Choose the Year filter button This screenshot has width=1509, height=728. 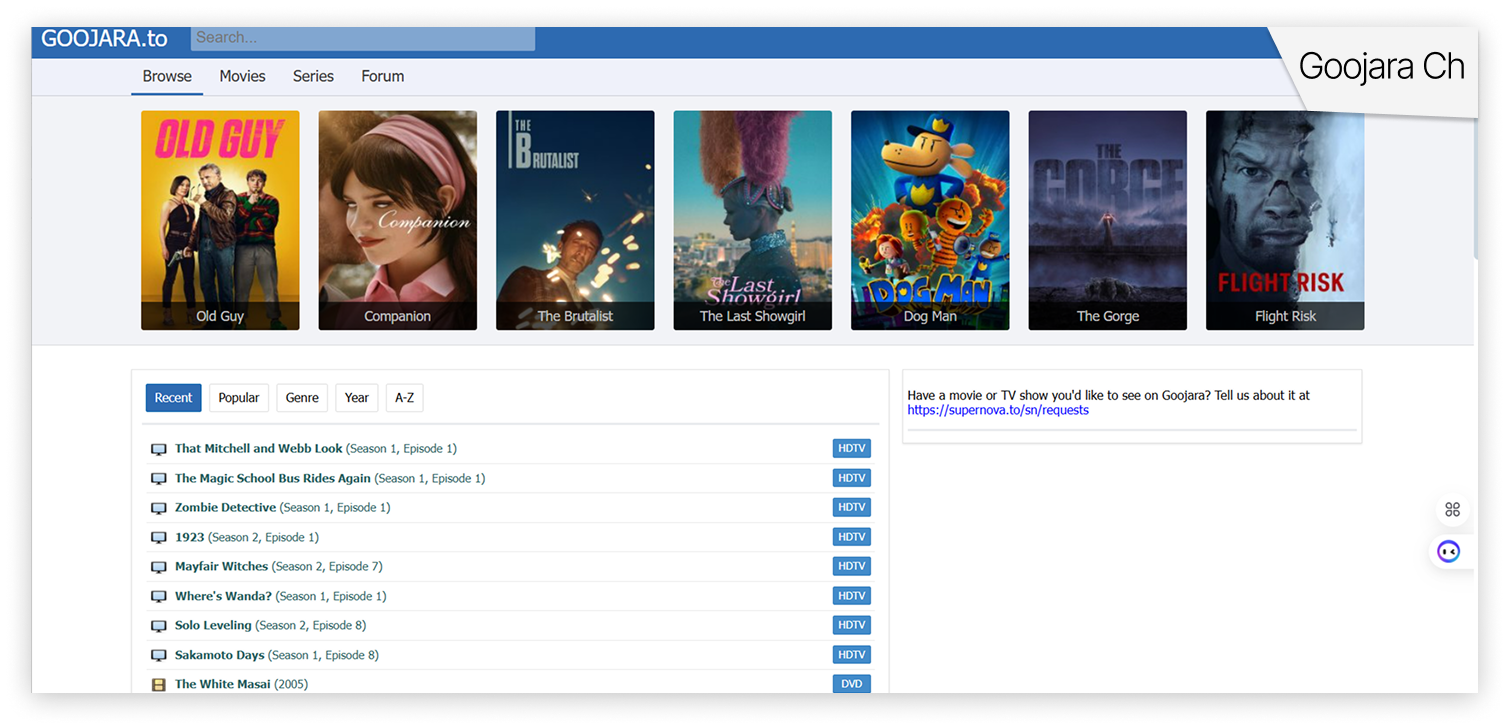pyautogui.click(x=357, y=398)
